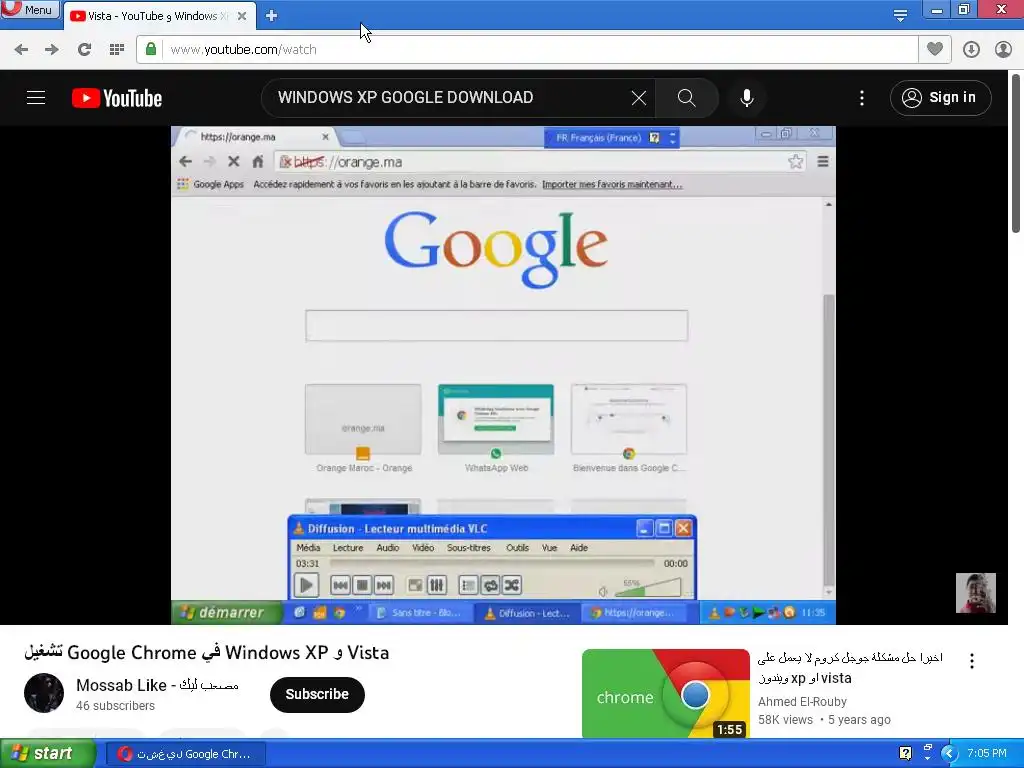Screen dimensions: 1024x768
Task: Open the recommended video title in Arabic
Action: pos(850,667)
